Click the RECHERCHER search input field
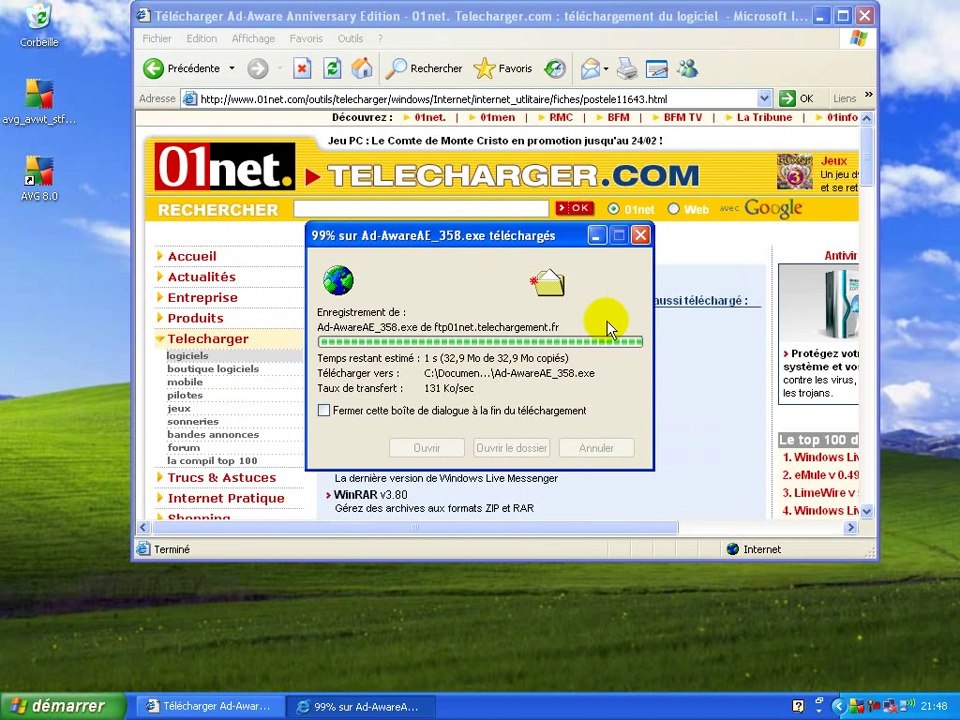The height and width of the screenshot is (720, 960). 421,208
